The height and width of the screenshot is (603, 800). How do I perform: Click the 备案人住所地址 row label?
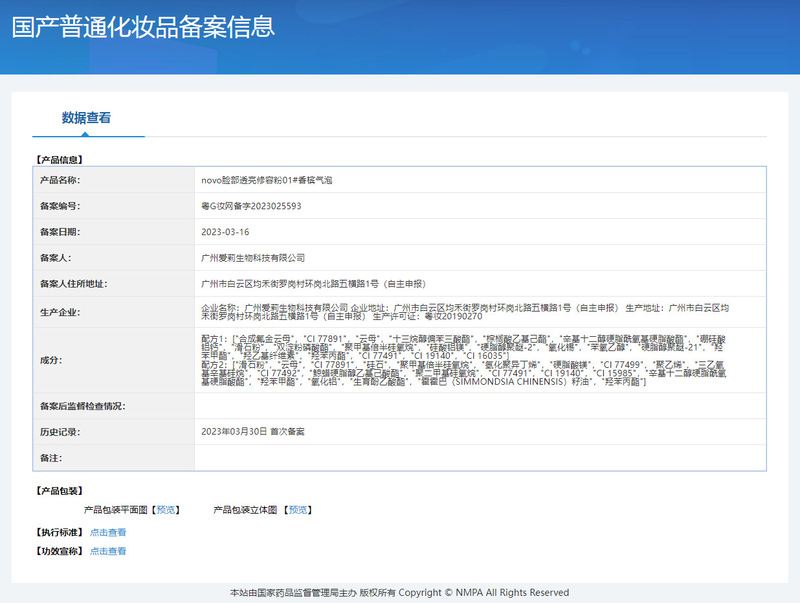(x=73, y=284)
